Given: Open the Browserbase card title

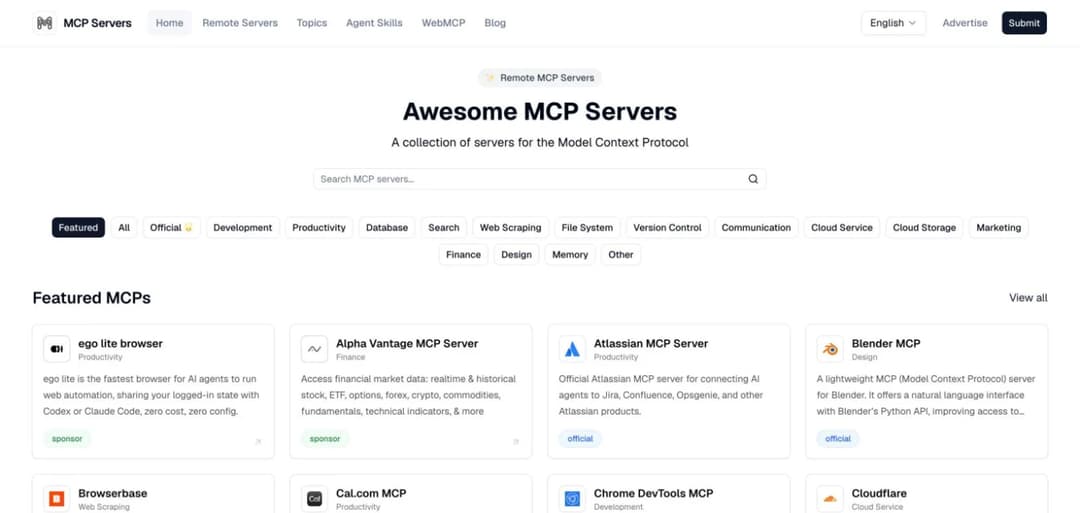Looking at the screenshot, I should pyautogui.click(x=112, y=494).
